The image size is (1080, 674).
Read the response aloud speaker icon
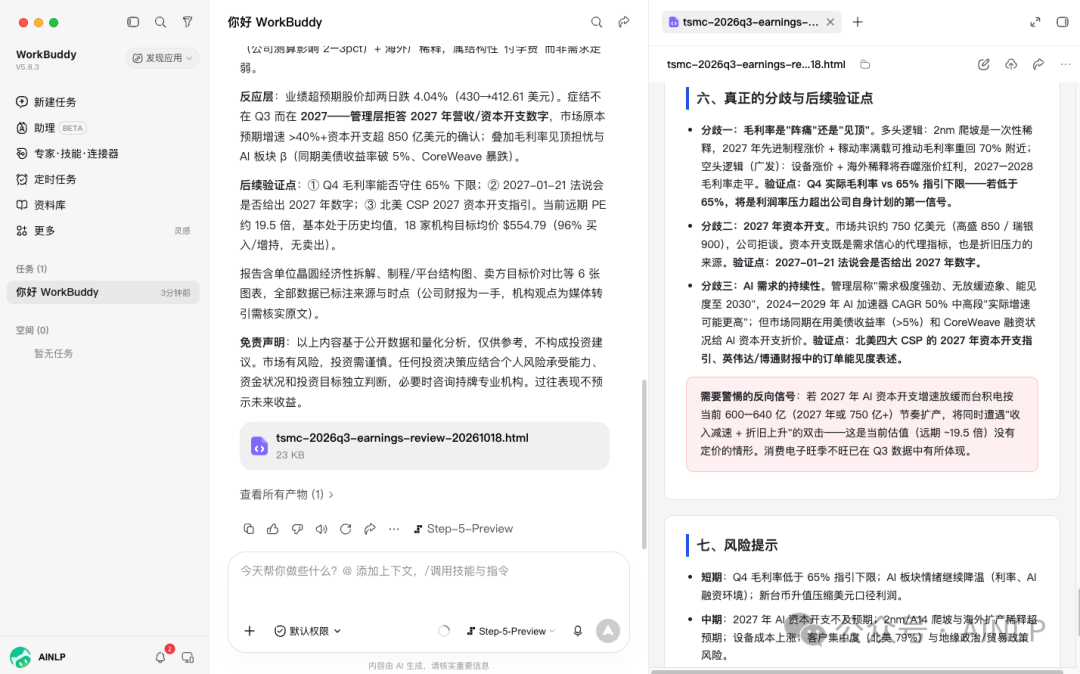pos(322,529)
